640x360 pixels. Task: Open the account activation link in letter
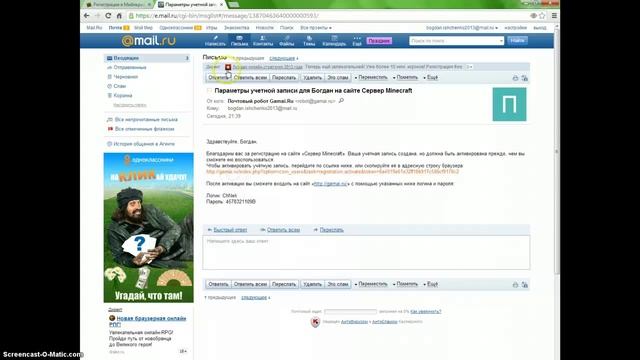click(332, 172)
